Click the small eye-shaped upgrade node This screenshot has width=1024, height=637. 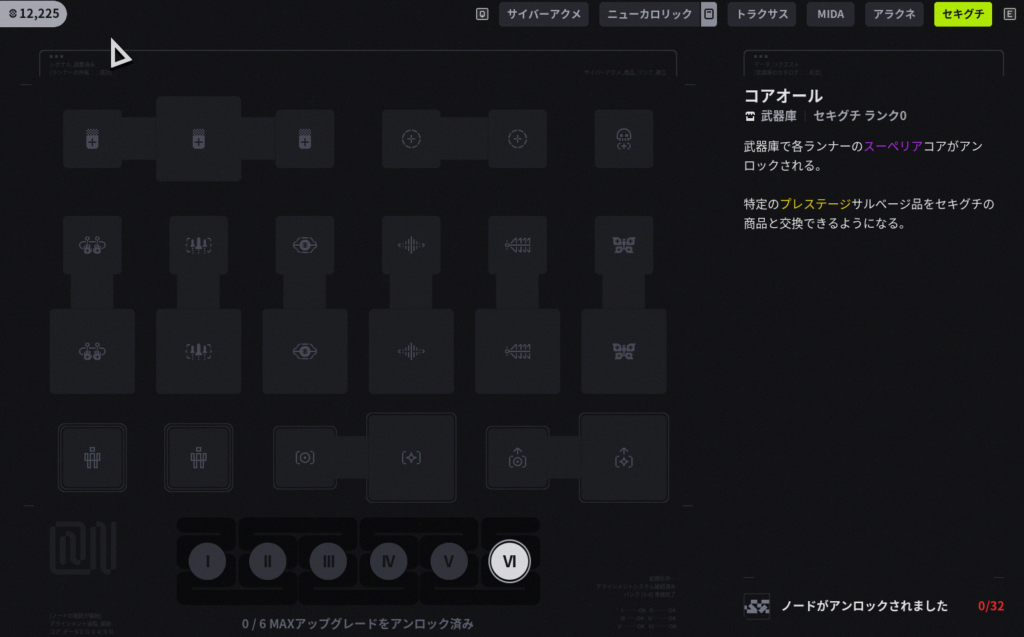tap(305, 245)
